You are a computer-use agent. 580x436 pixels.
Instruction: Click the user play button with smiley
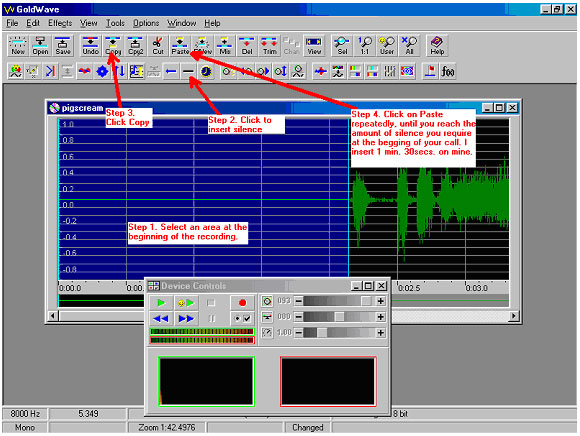pos(186,303)
